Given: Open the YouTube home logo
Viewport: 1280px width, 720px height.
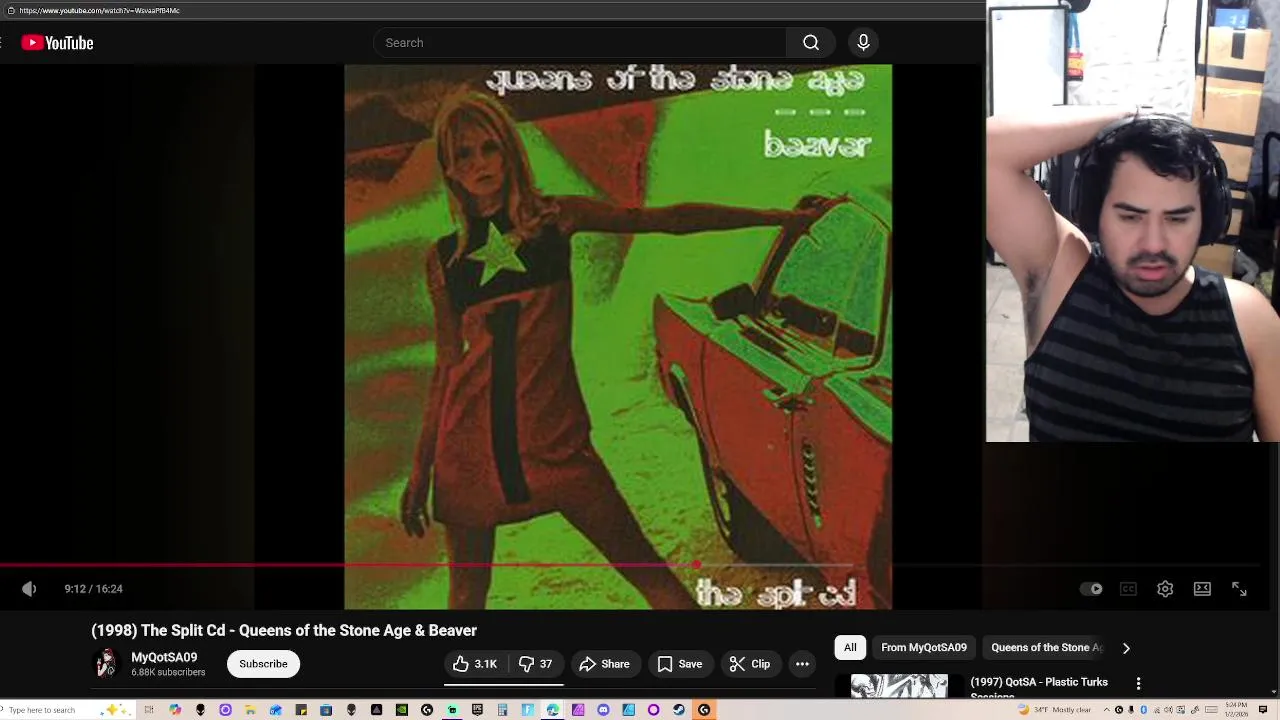Looking at the screenshot, I should click(57, 43).
